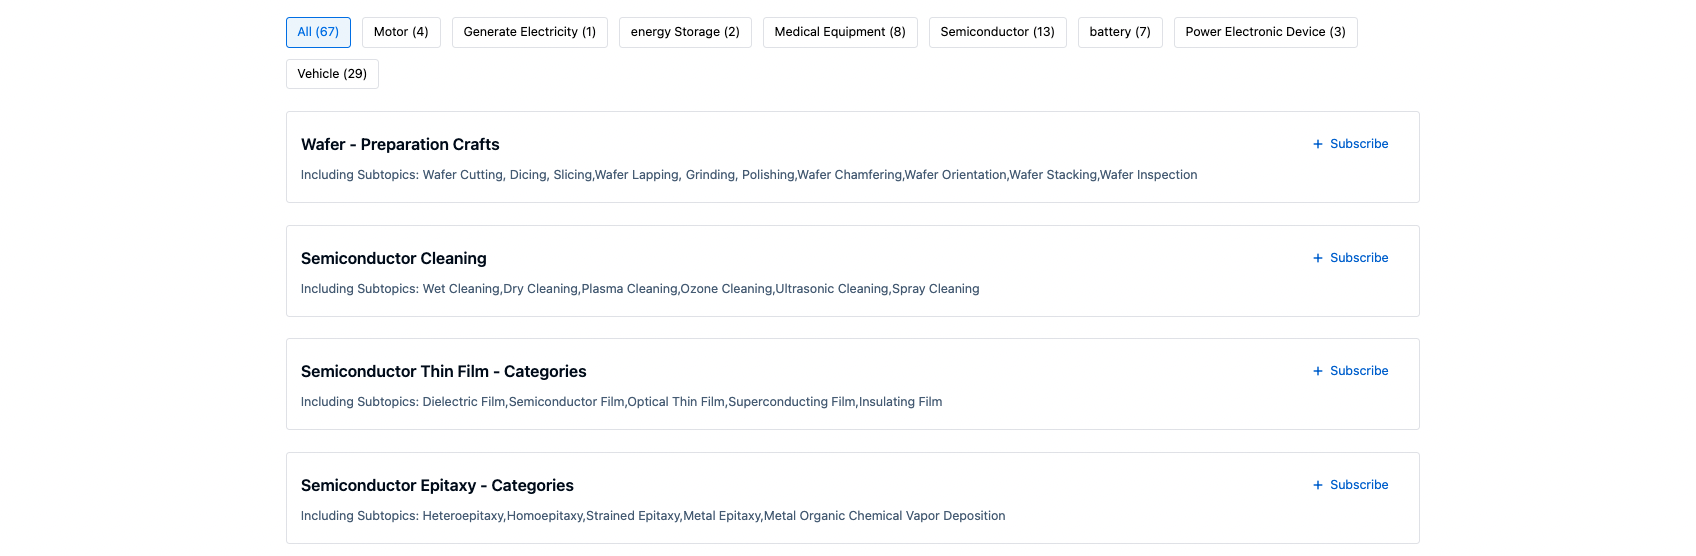1696x556 pixels.
Task: Filter by Power Electronic Device (3)
Action: tap(1265, 32)
